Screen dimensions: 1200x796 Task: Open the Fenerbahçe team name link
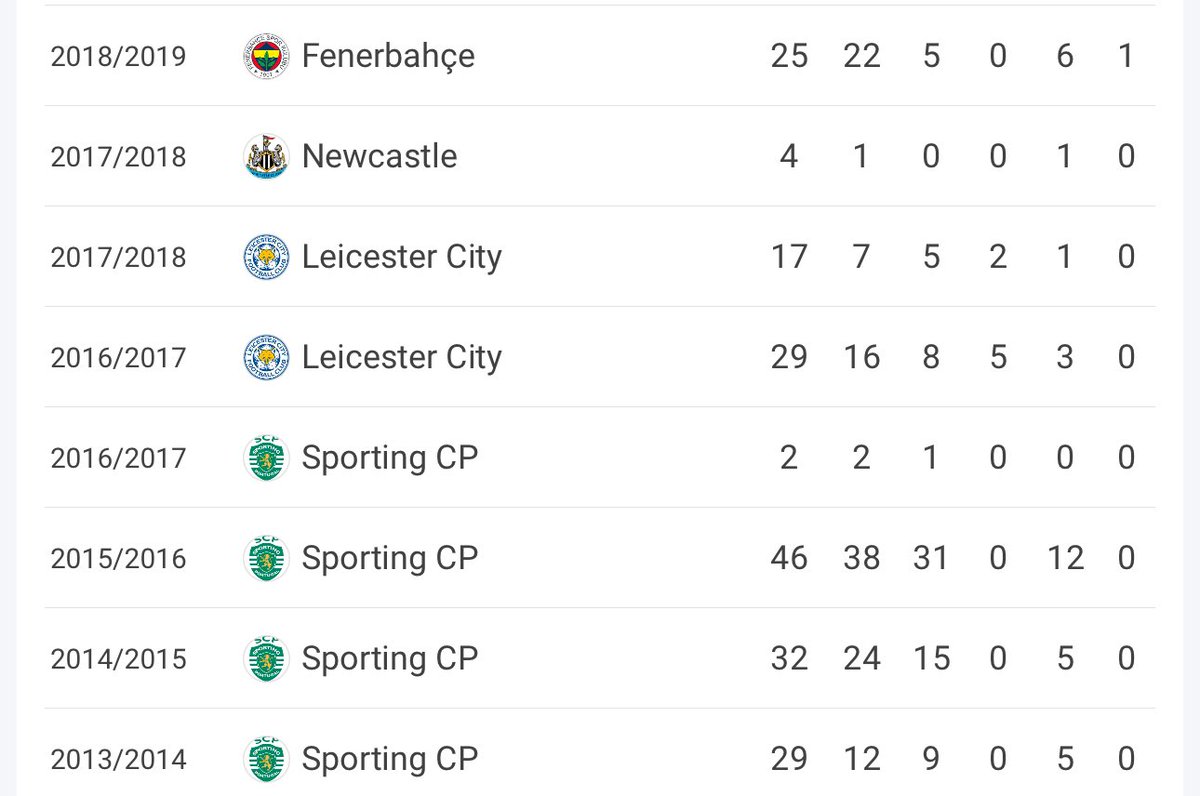pos(388,57)
